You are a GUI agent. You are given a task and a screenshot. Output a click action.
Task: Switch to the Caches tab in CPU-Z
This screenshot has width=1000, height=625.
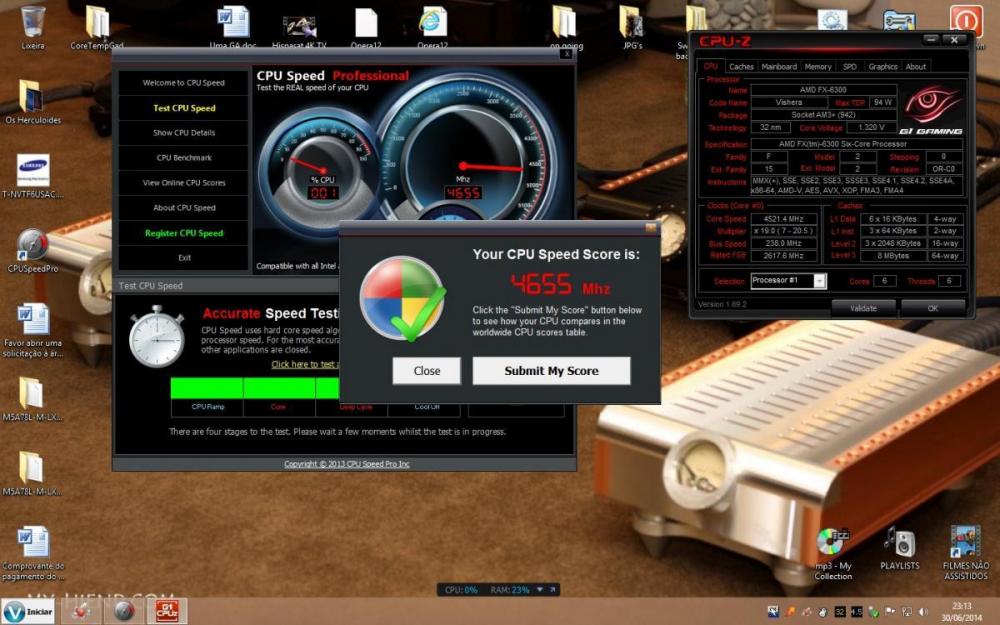[741, 66]
